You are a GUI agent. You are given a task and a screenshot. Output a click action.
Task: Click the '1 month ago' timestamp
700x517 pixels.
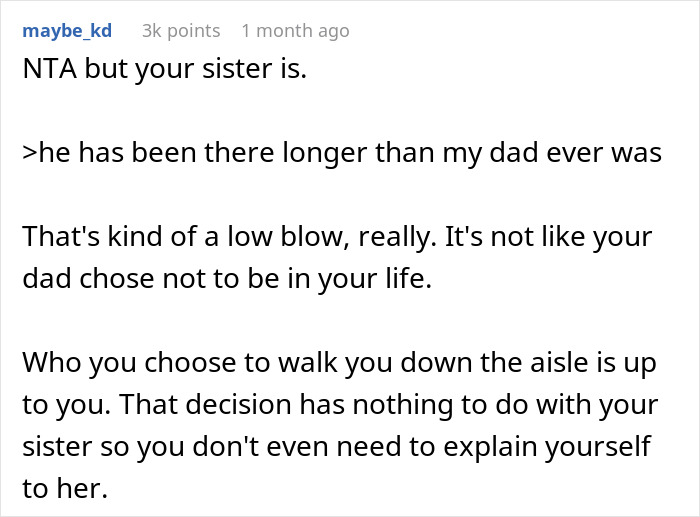302,31
